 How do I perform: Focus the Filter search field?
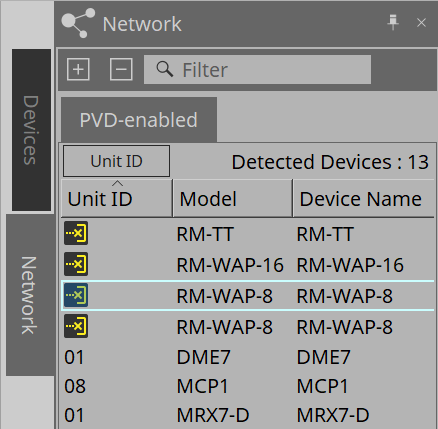pyautogui.click(x=257, y=70)
